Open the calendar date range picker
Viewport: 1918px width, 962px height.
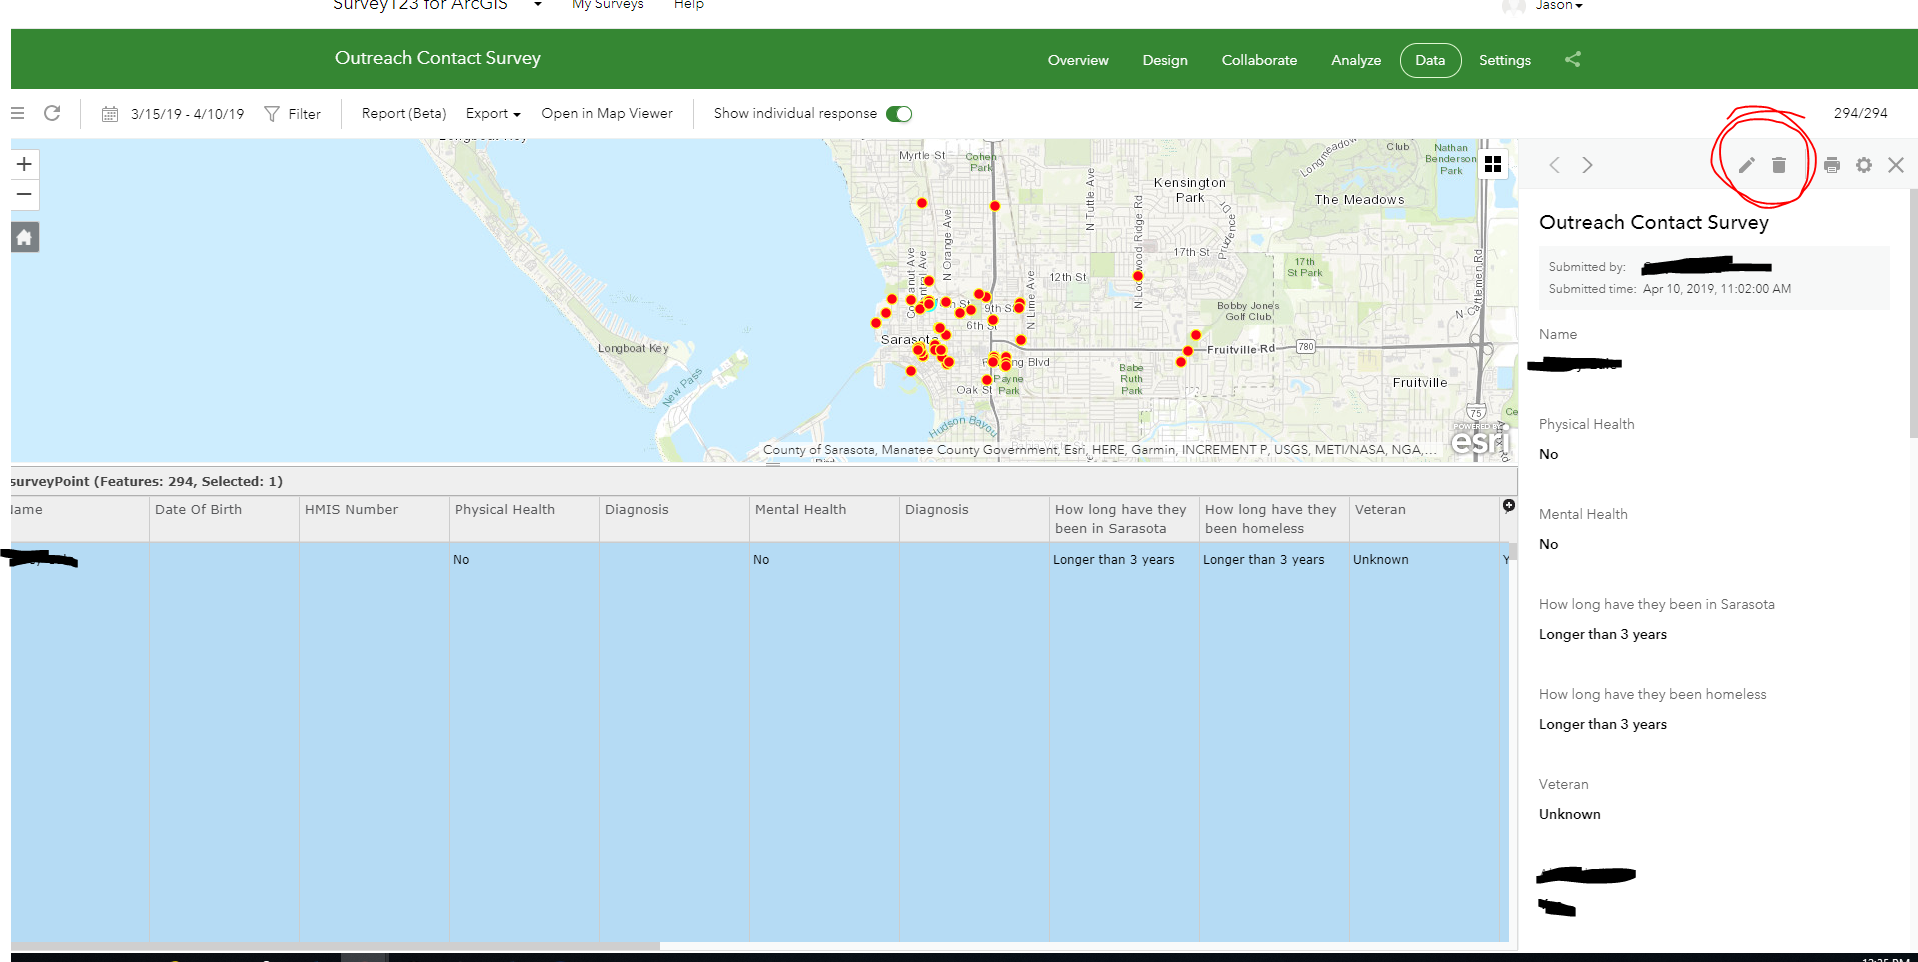[110, 114]
